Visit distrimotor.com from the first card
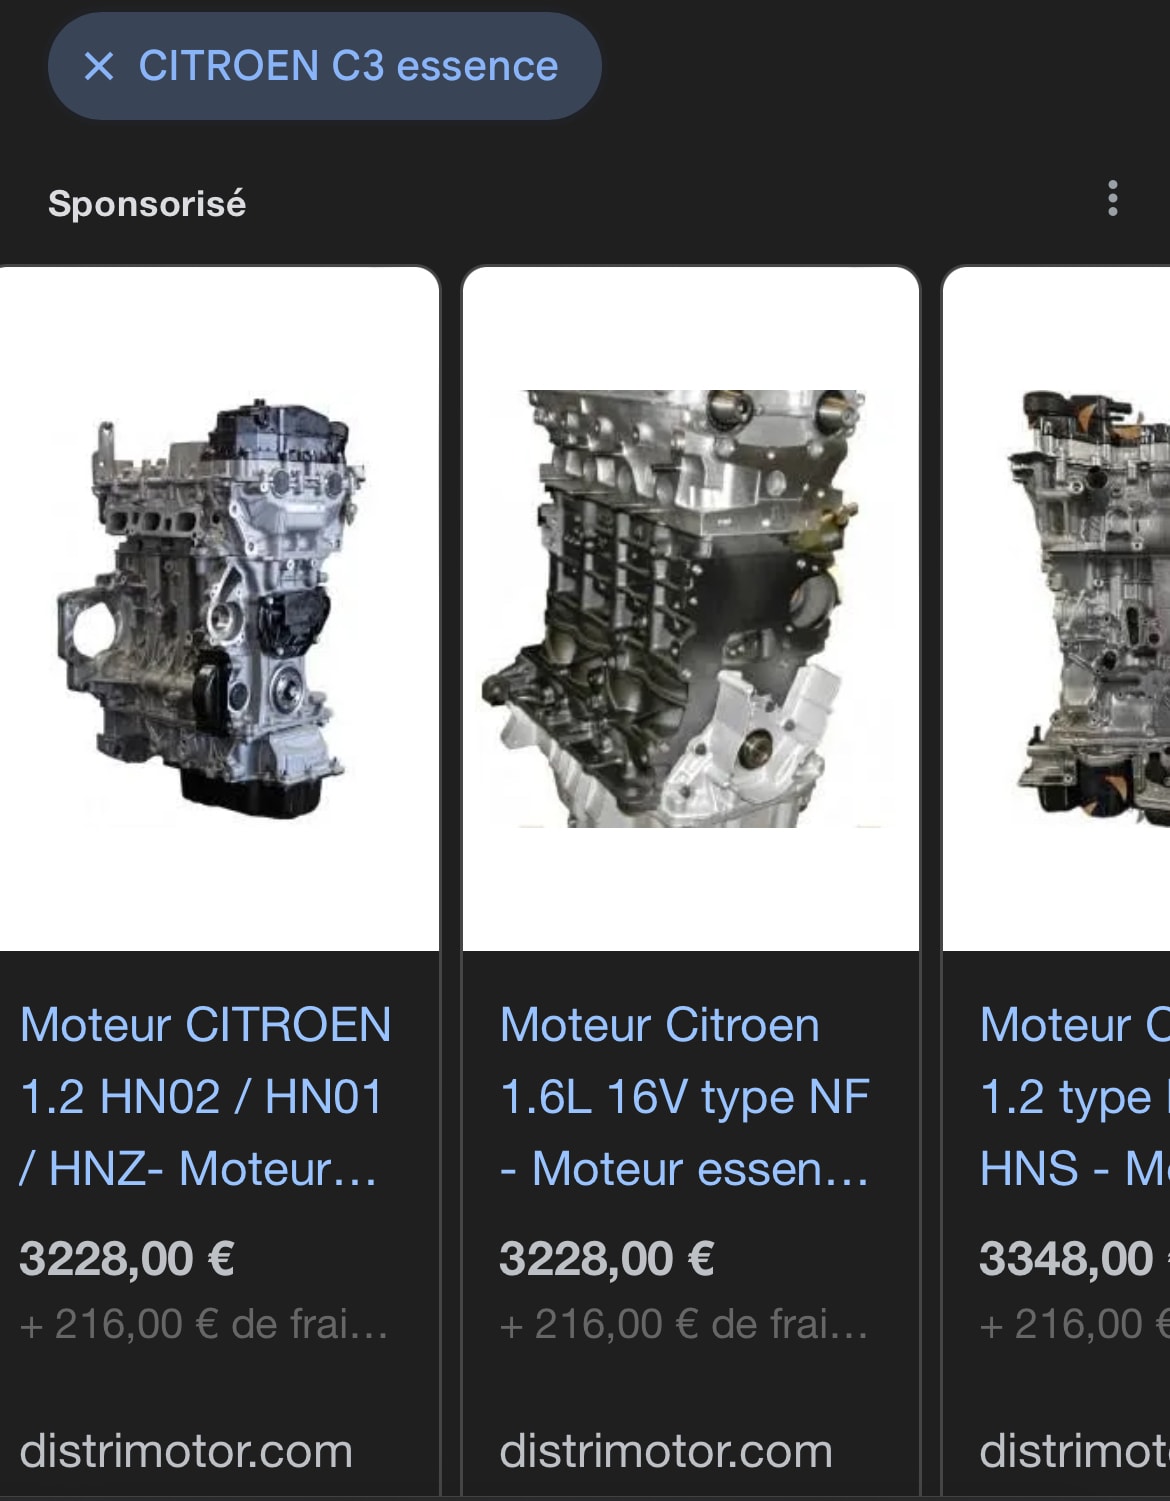This screenshot has width=1170, height=1501. pyautogui.click(x=186, y=1451)
